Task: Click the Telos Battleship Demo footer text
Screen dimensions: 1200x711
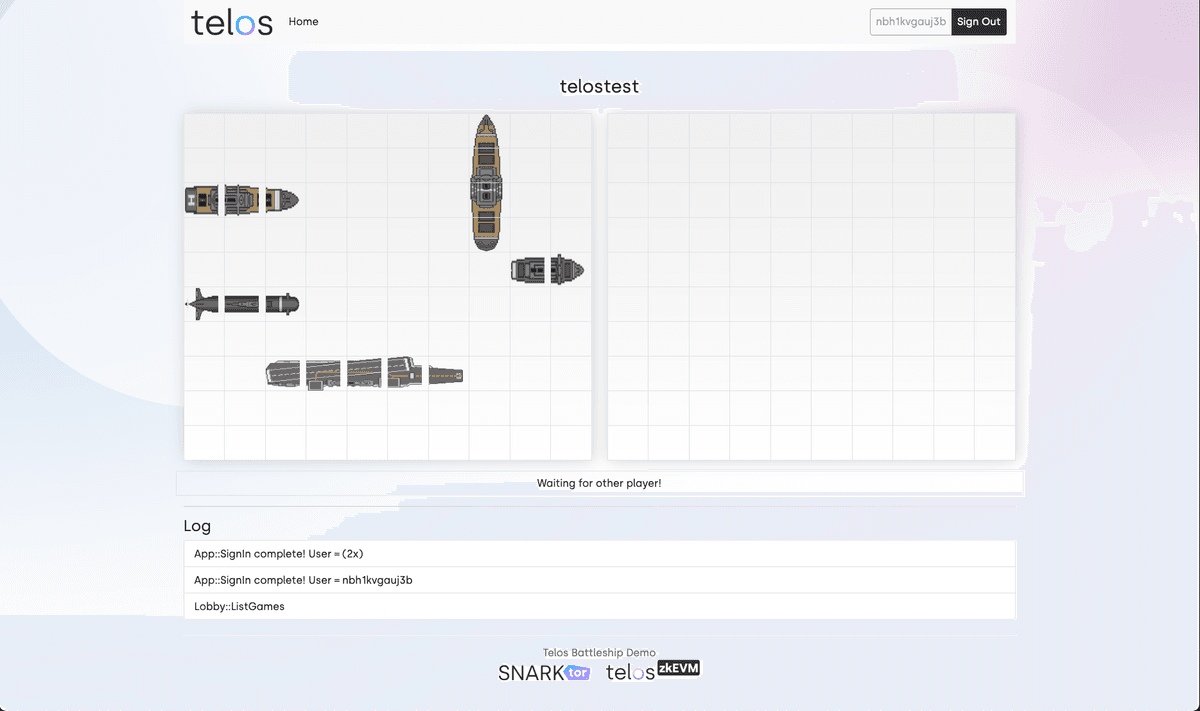Action: pyautogui.click(x=599, y=652)
